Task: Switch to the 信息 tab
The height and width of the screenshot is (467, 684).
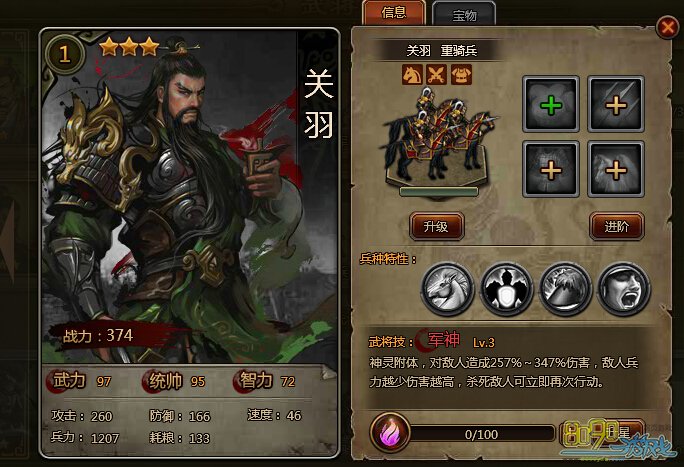Action: tap(394, 13)
